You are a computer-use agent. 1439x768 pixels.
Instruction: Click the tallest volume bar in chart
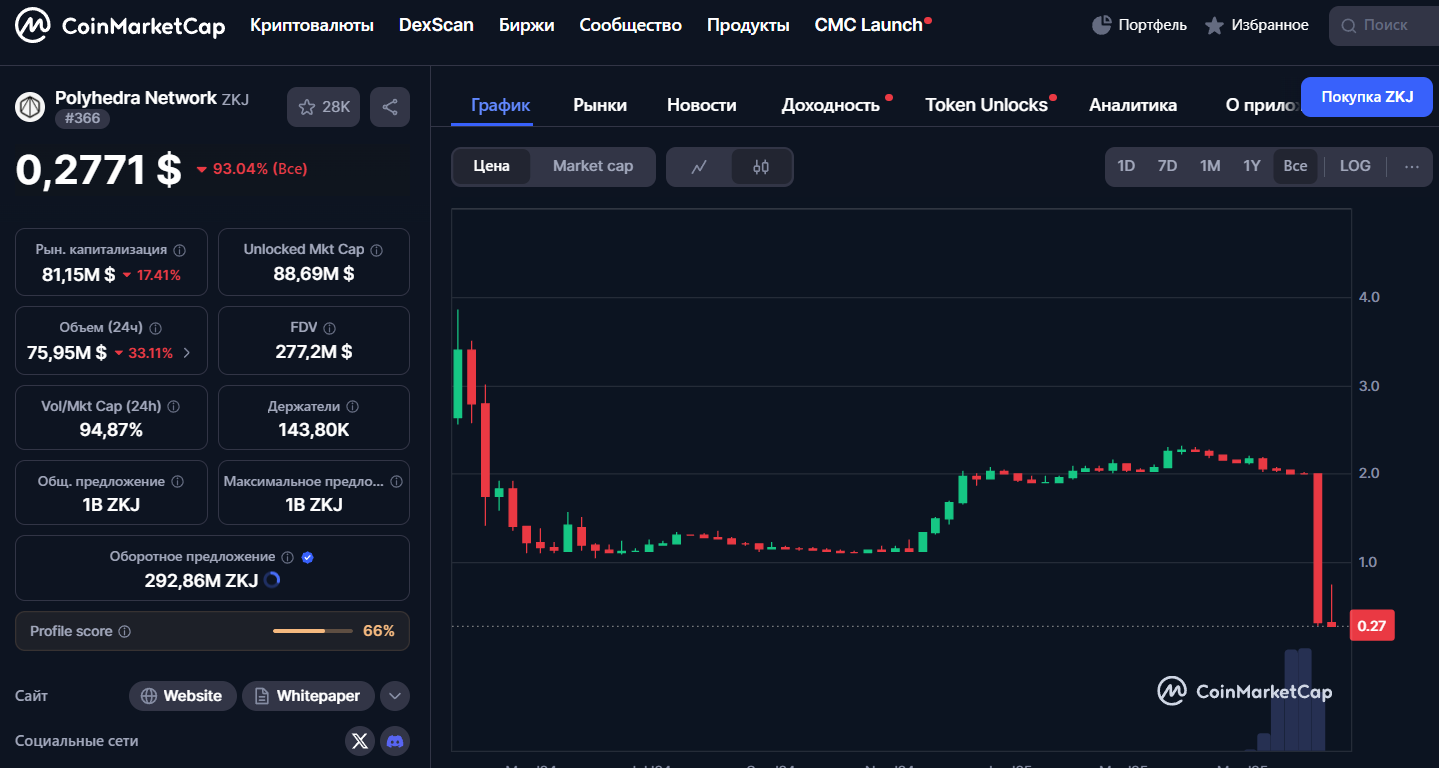click(x=1304, y=700)
